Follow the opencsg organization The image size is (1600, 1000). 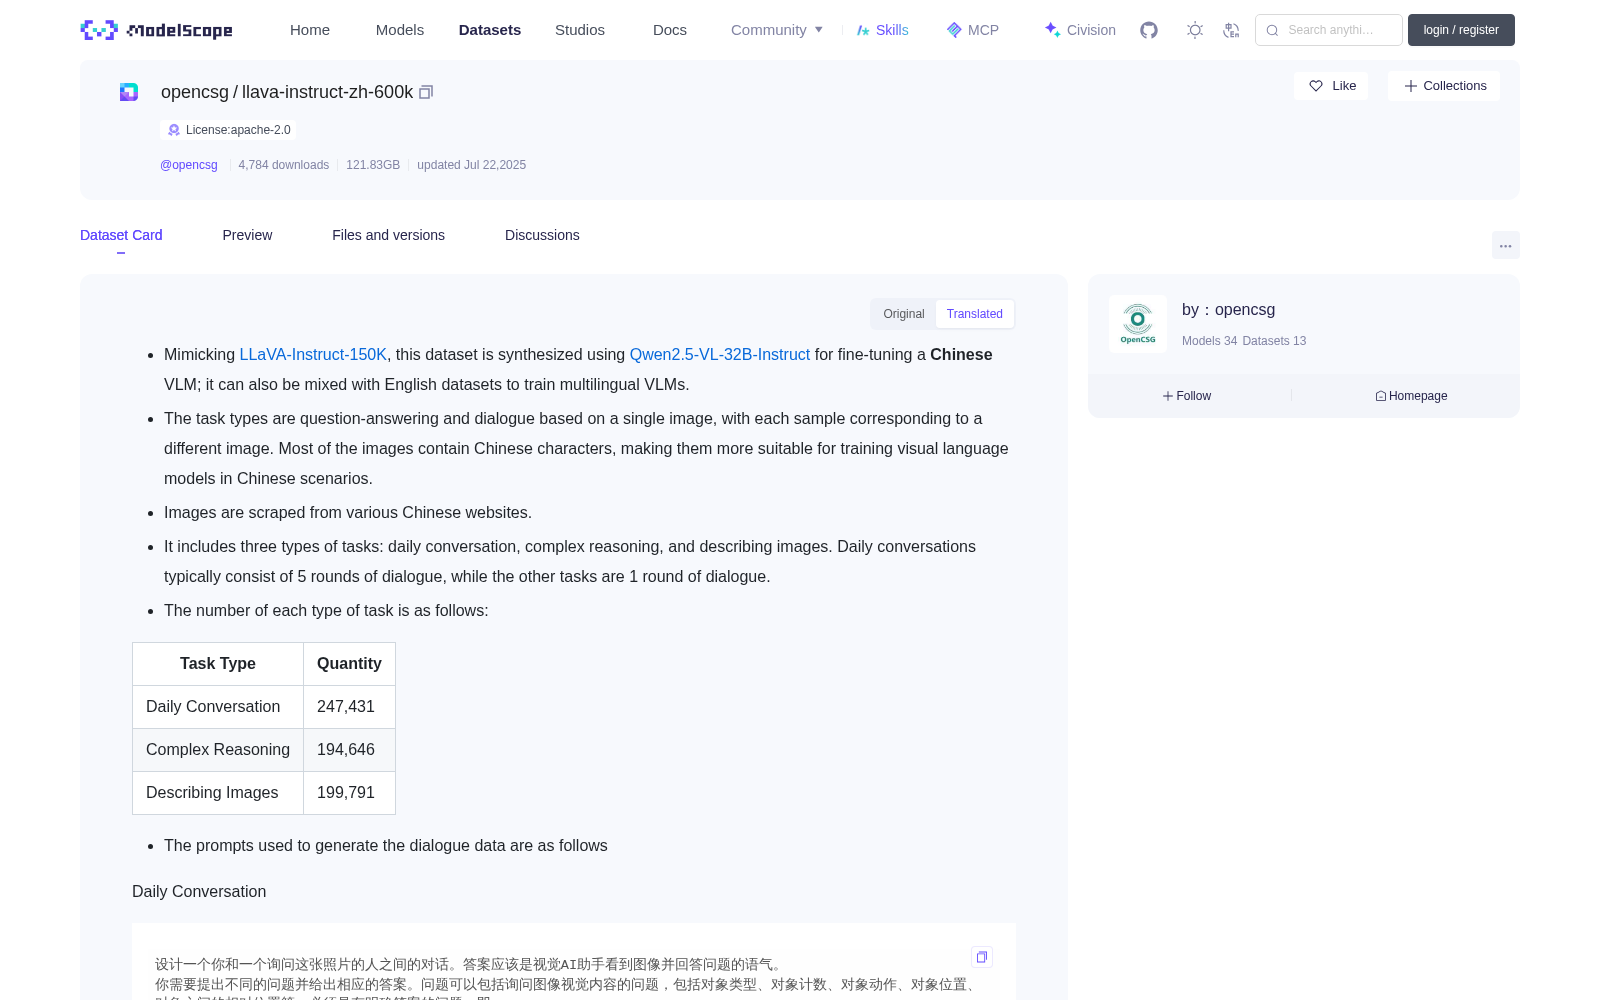coord(1187,396)
